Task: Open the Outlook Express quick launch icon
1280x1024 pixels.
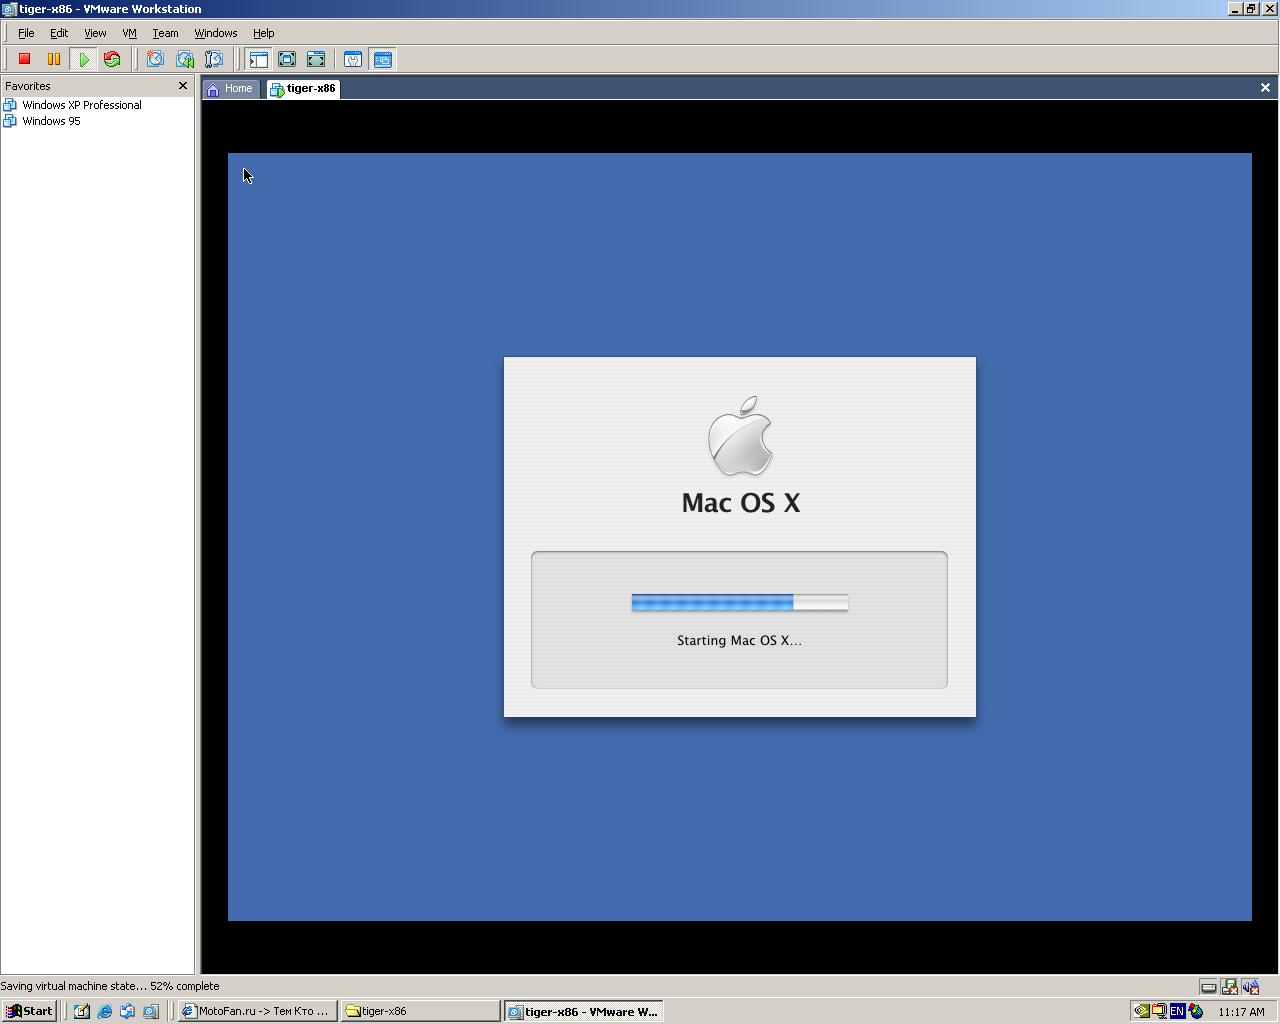Action: (x=127, y=1011)
